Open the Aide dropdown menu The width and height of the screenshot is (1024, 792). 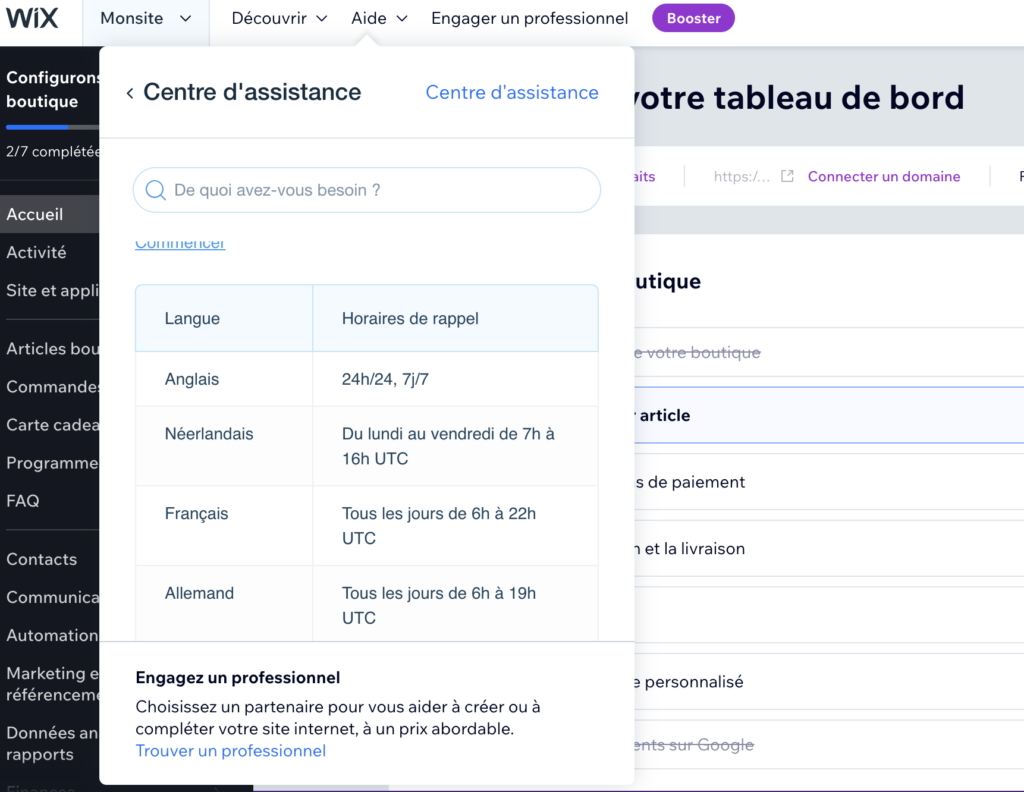coord(379,19)
